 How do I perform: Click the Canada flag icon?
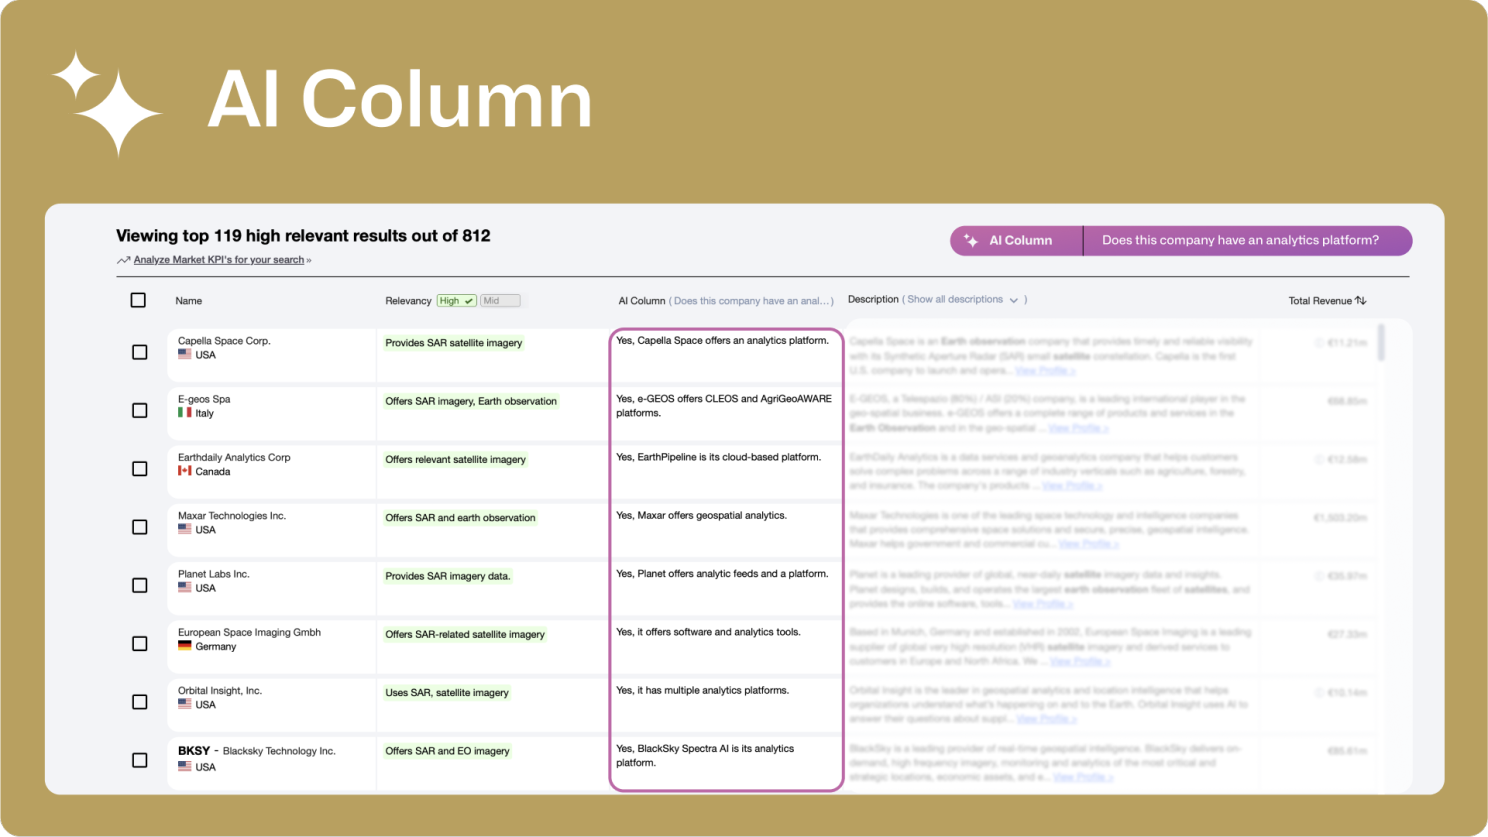(185, 471)
